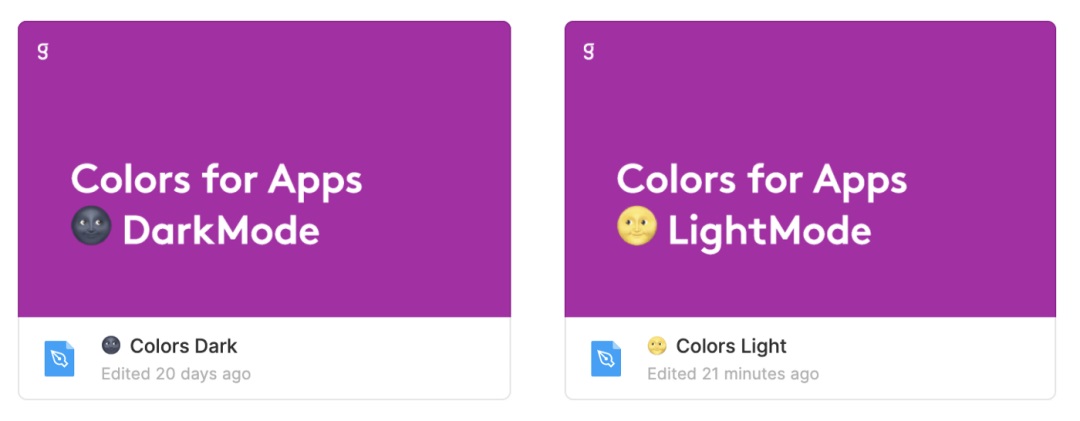The width and height of the screenshot is (1080, 421).
Task: Select "Colors for Apps" heading on the dark cover
Action: (x=216, y=181)
